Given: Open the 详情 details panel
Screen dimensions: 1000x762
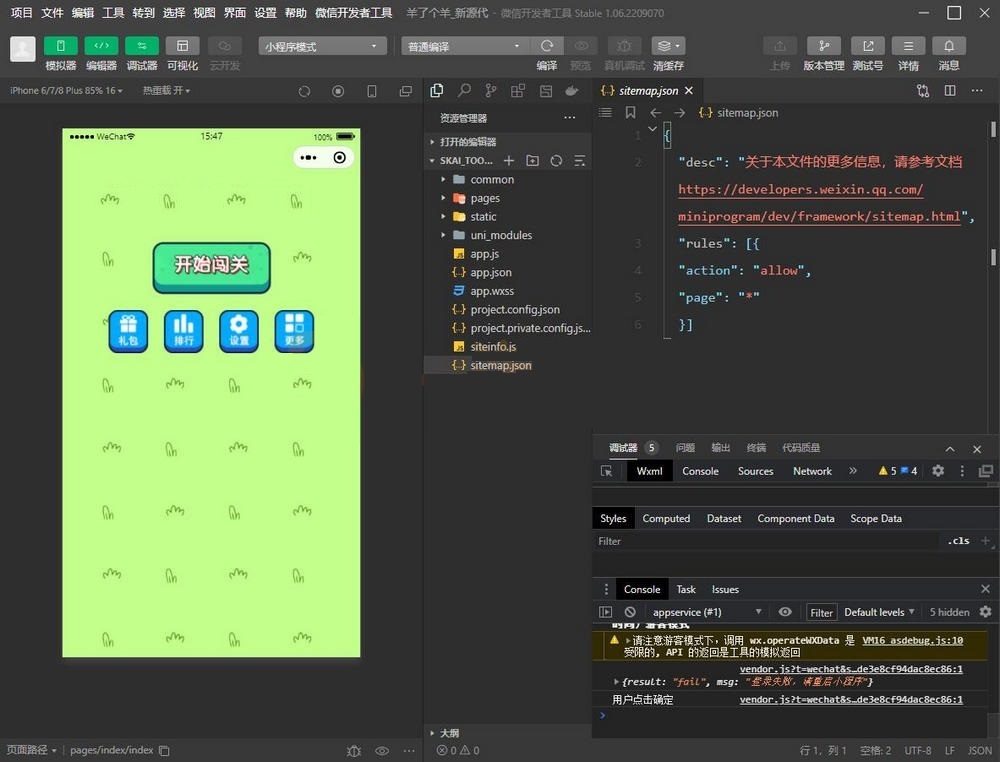Looking at the screenshot, I should pos(908,46).
